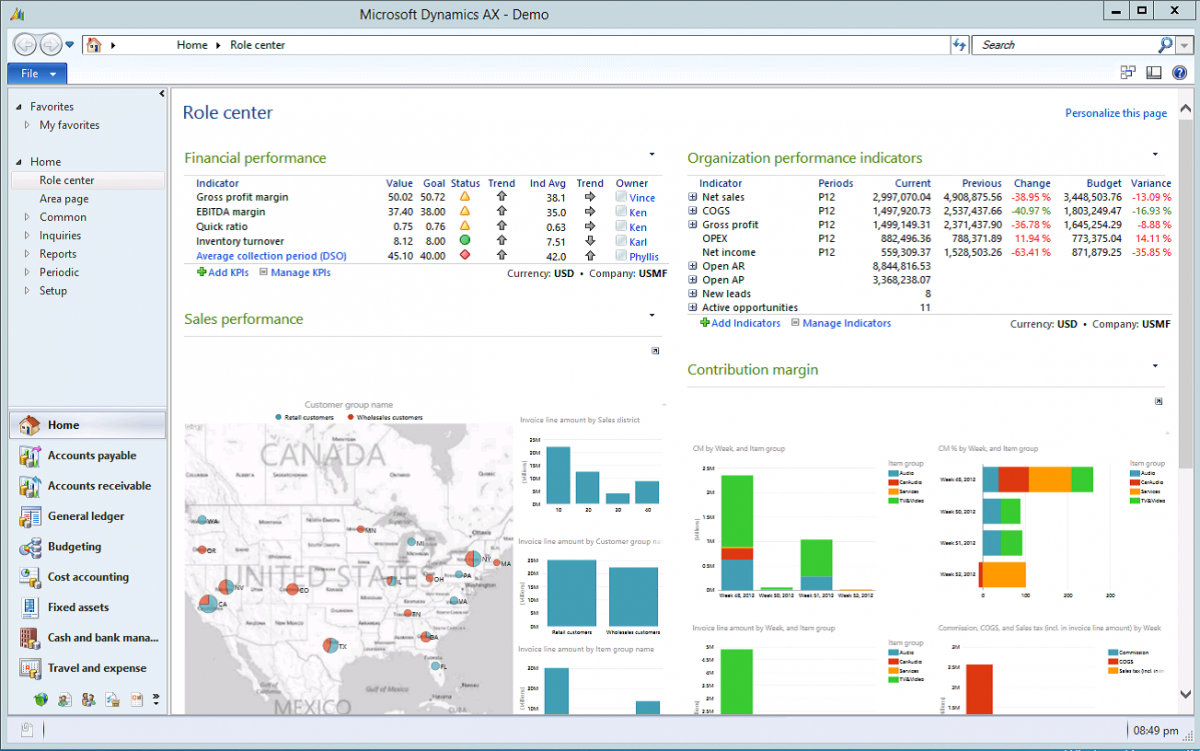Open the Financial performance web part dropdown arrow
The width and height of the screenshot is (1200, 751).
pyautogui.click(x=652, y=154)
